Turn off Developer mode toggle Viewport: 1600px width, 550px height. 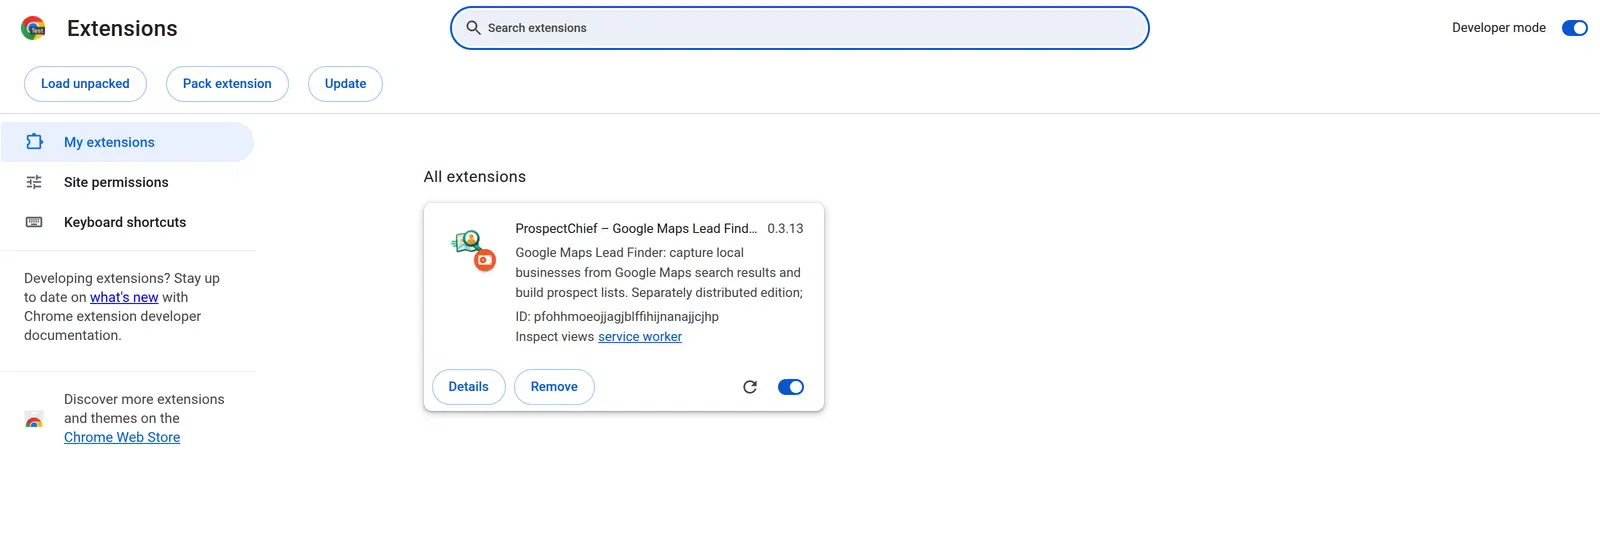1575,28
